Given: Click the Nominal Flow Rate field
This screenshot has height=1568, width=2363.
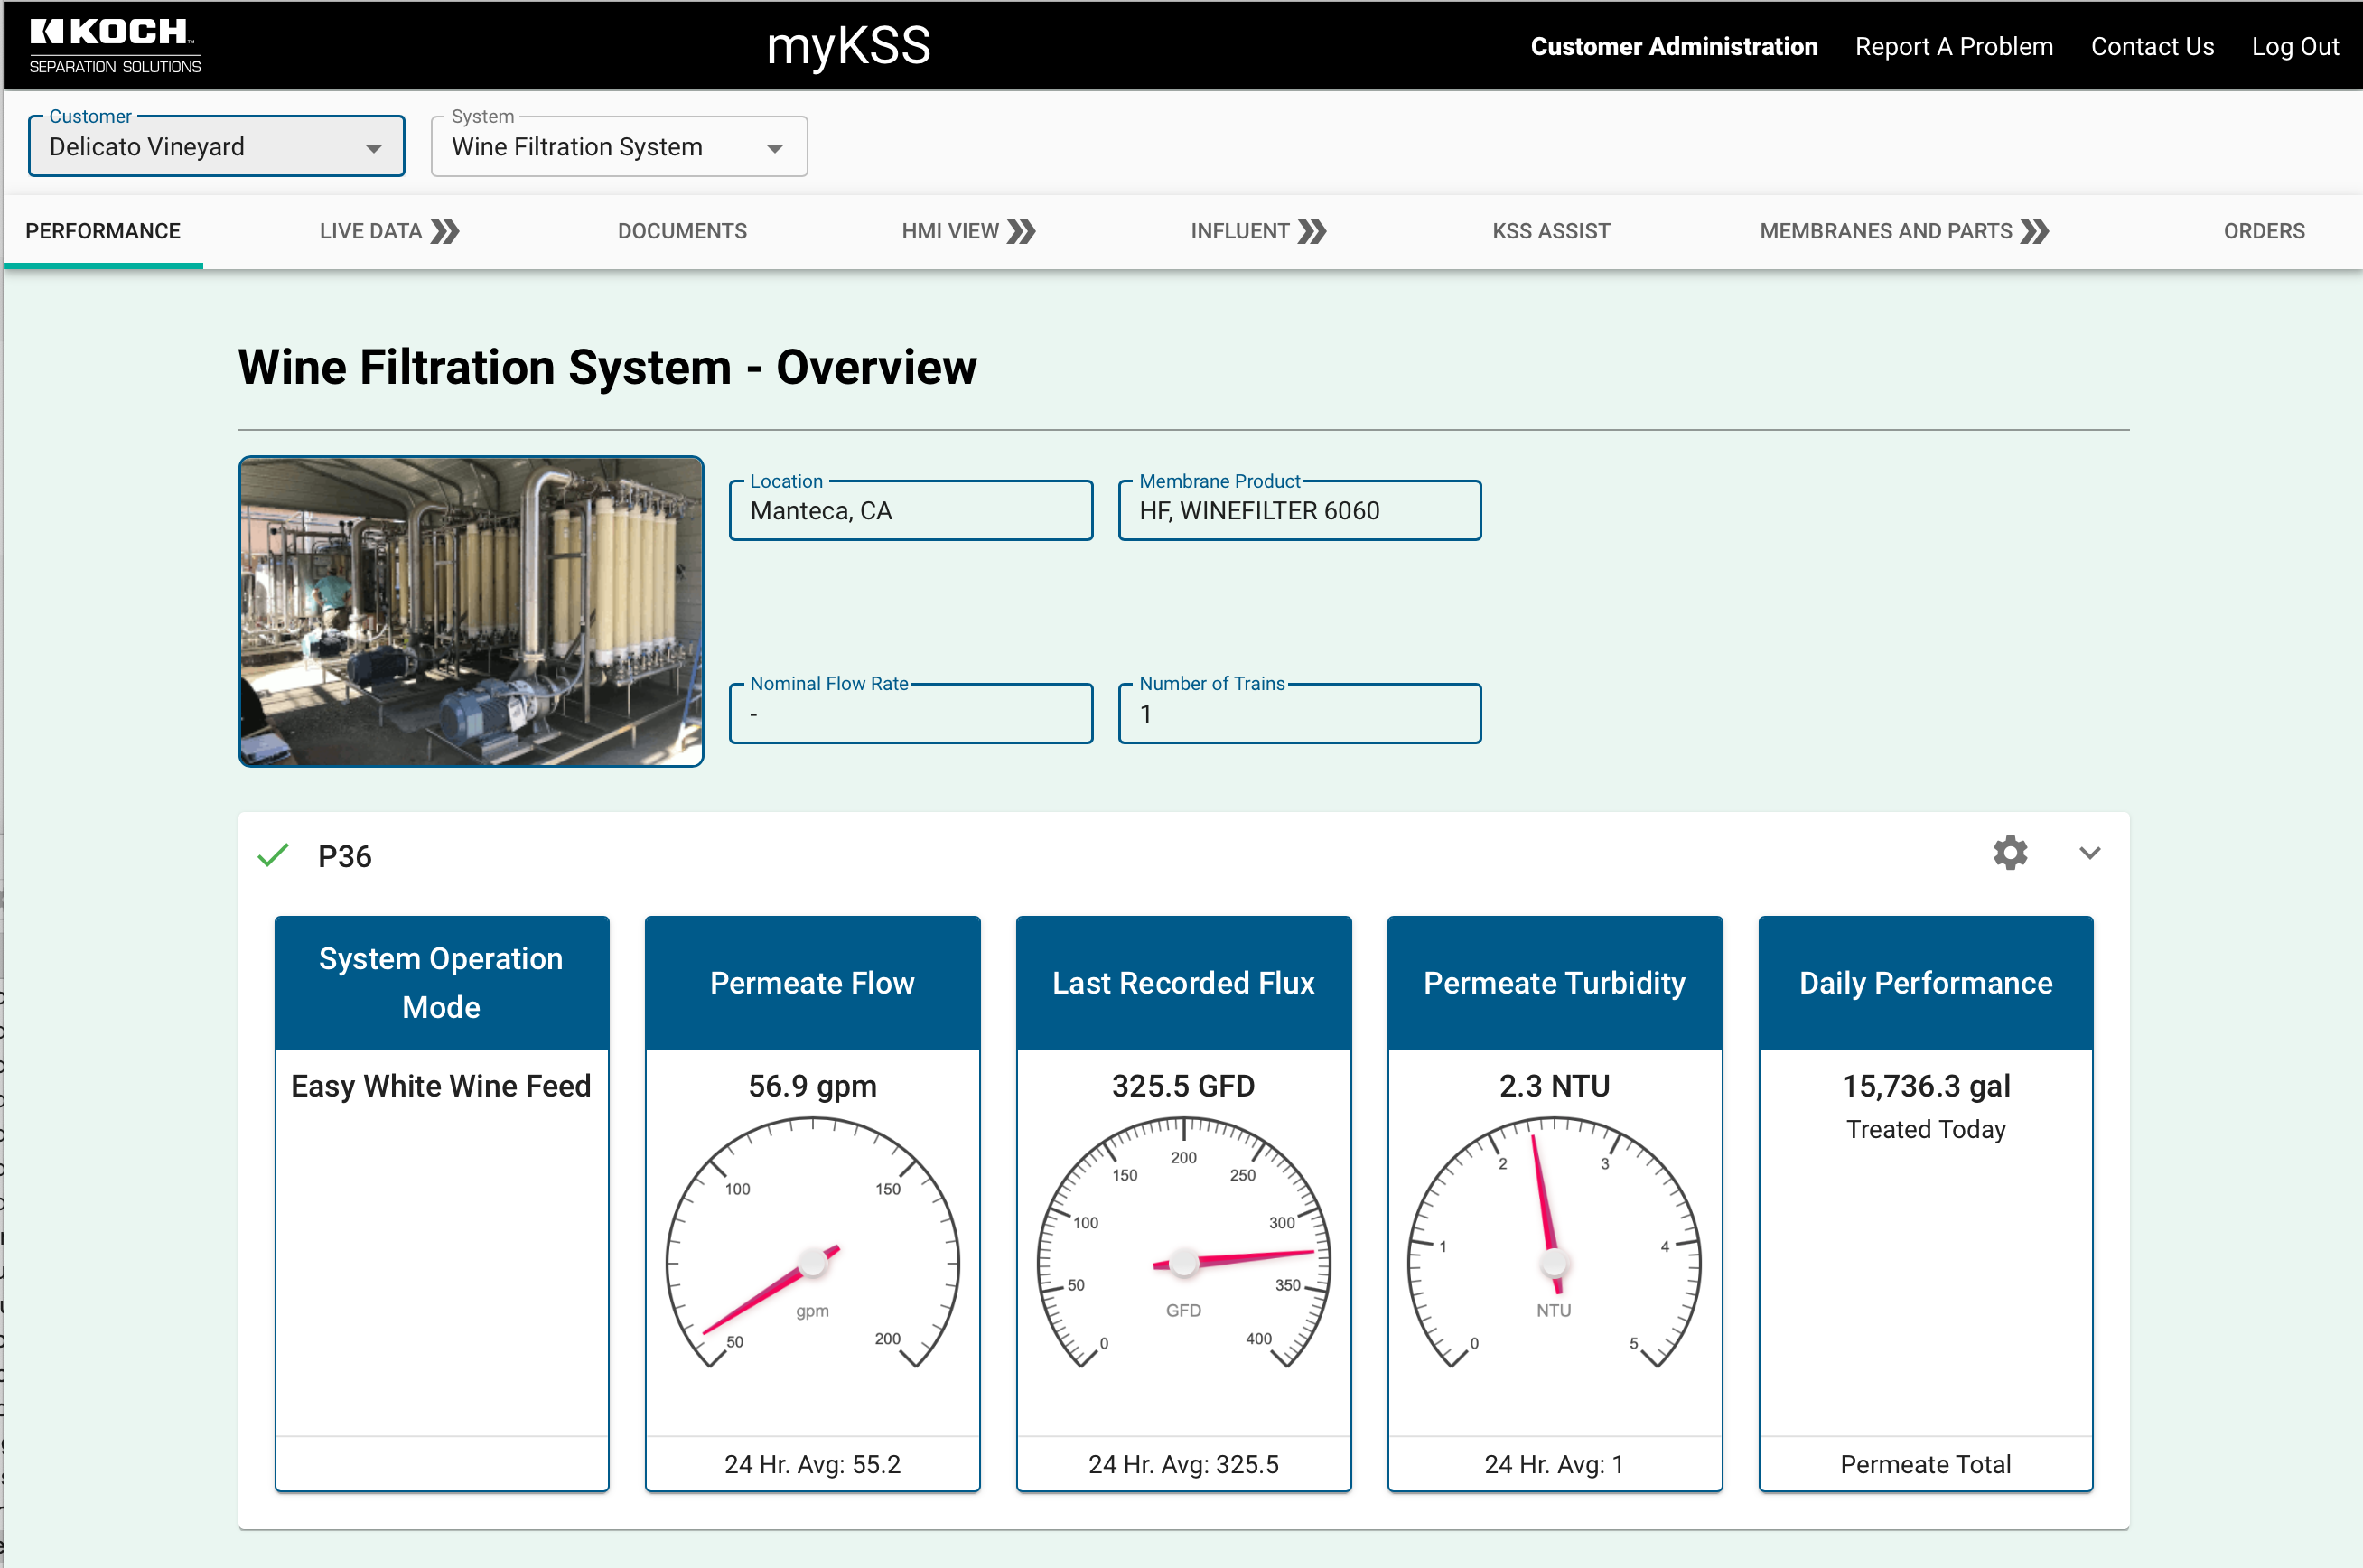Looking at the screenshot, I should coord(911,713).
